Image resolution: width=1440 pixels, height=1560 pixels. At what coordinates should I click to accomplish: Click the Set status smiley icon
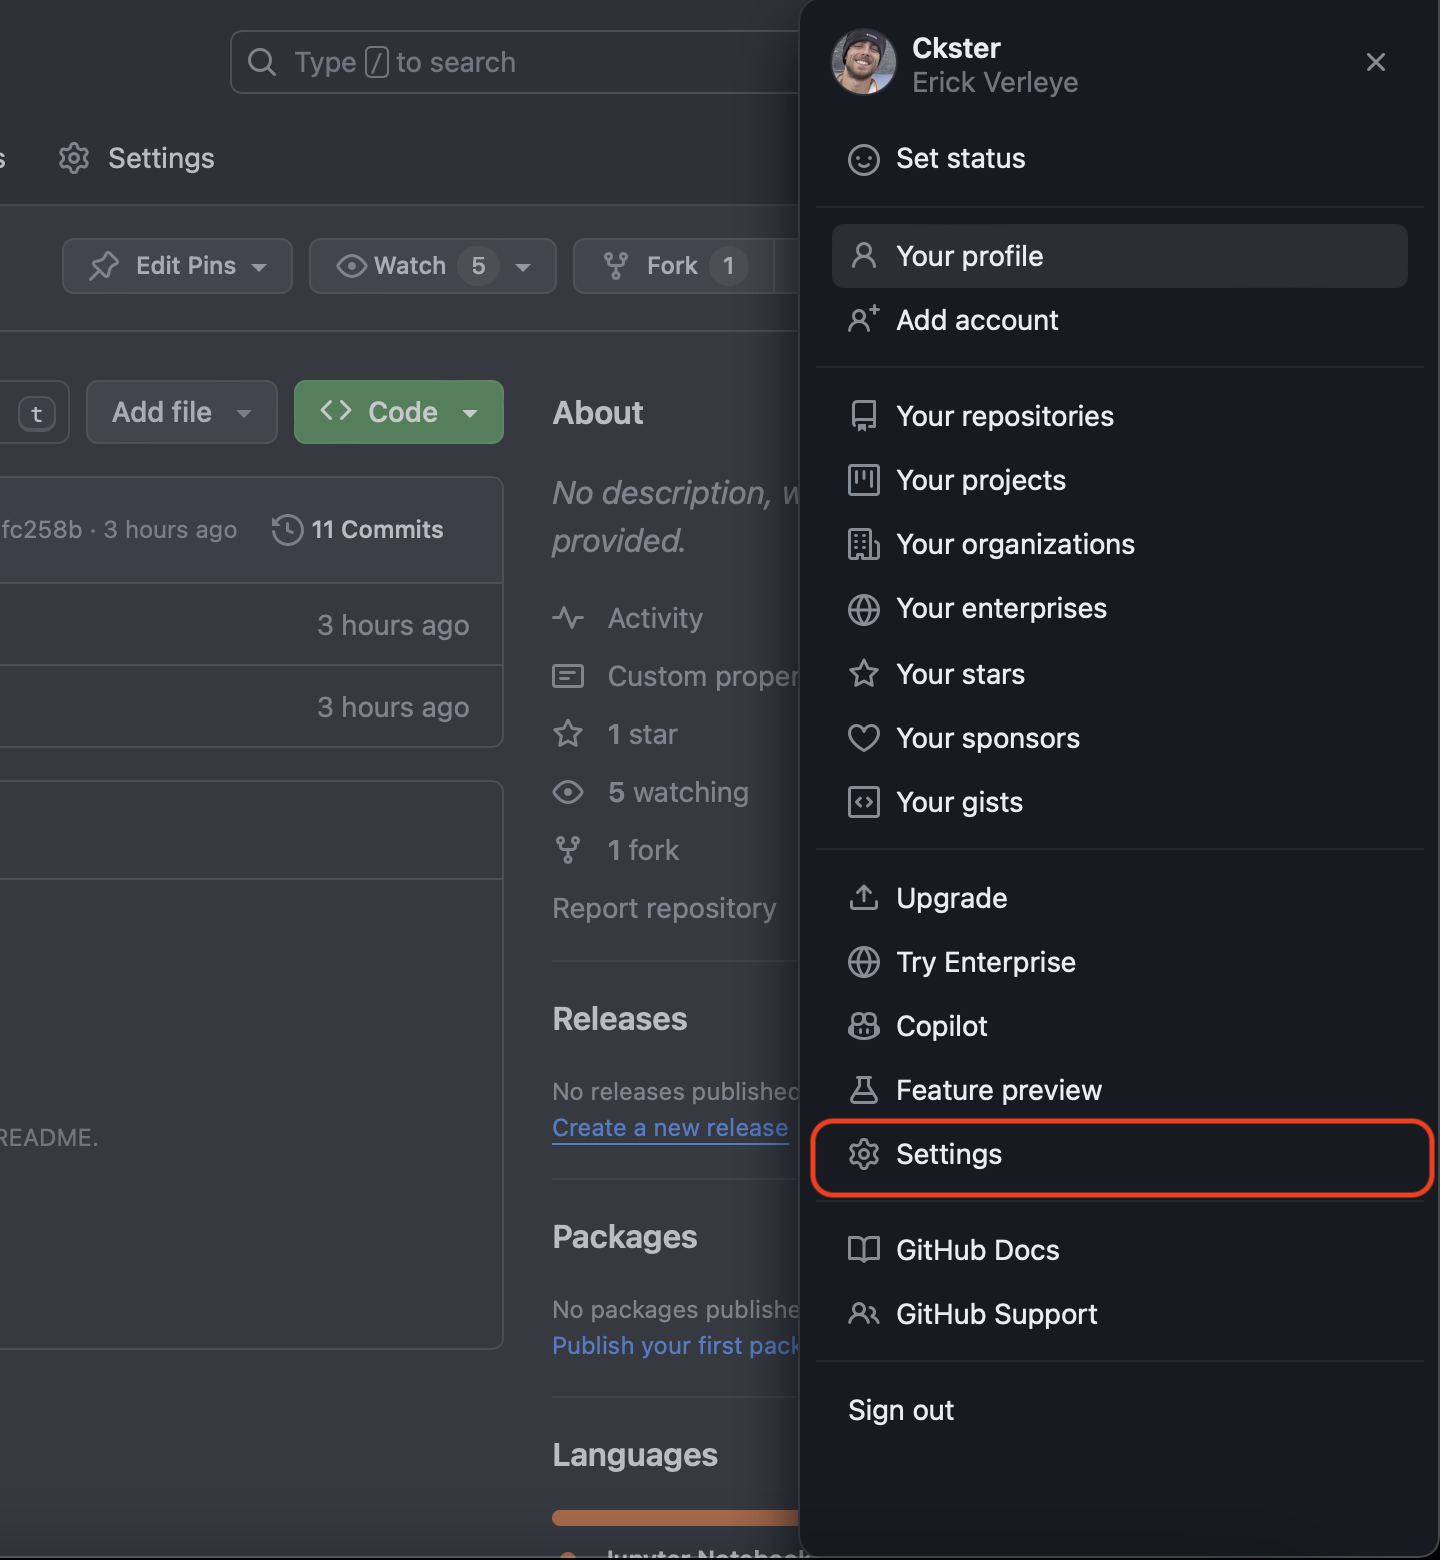(x=863, y=159)
